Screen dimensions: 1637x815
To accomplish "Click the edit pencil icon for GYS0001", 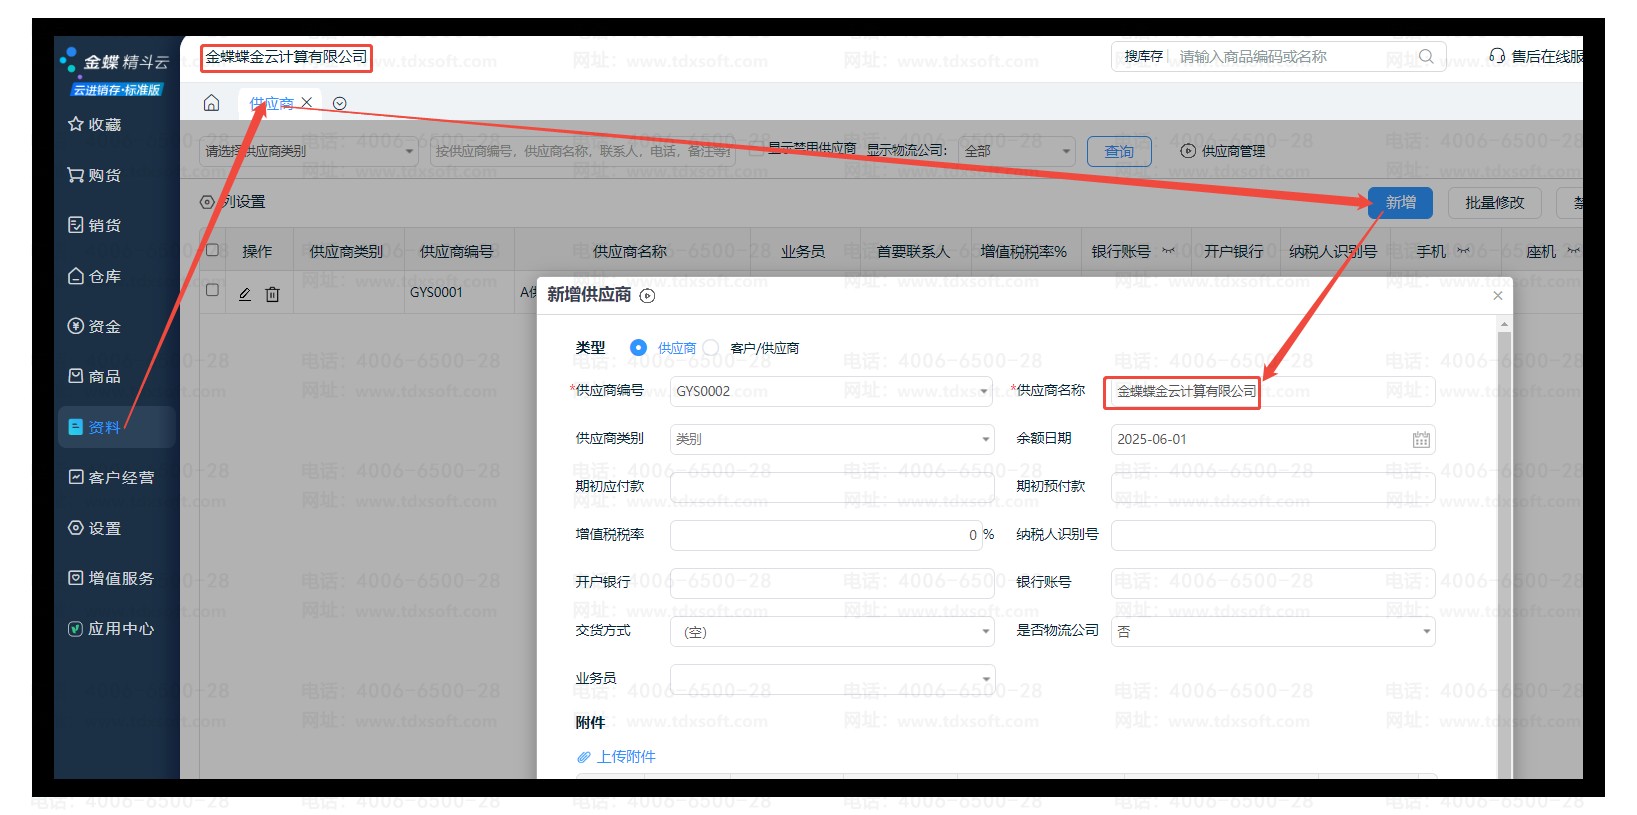I will click(245, 294).
